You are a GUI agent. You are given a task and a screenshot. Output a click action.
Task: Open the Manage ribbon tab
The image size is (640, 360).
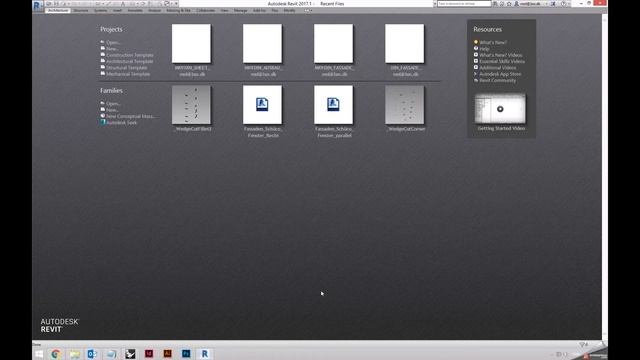point(240,11)
